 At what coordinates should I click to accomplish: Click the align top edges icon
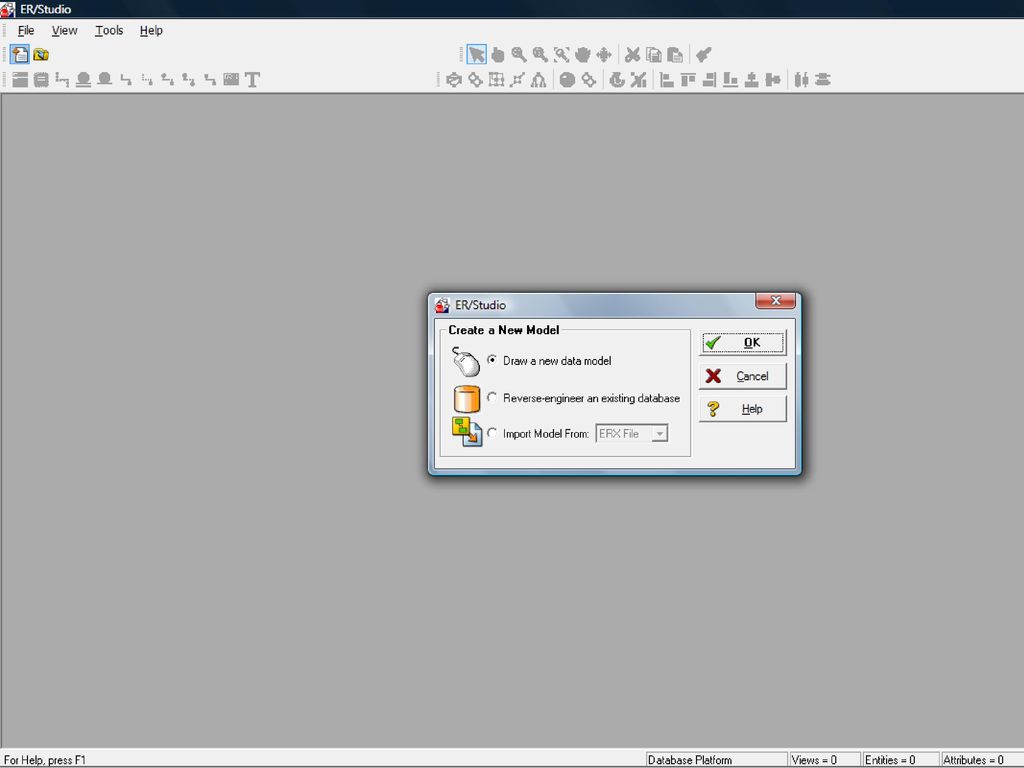tap(688, 80)
